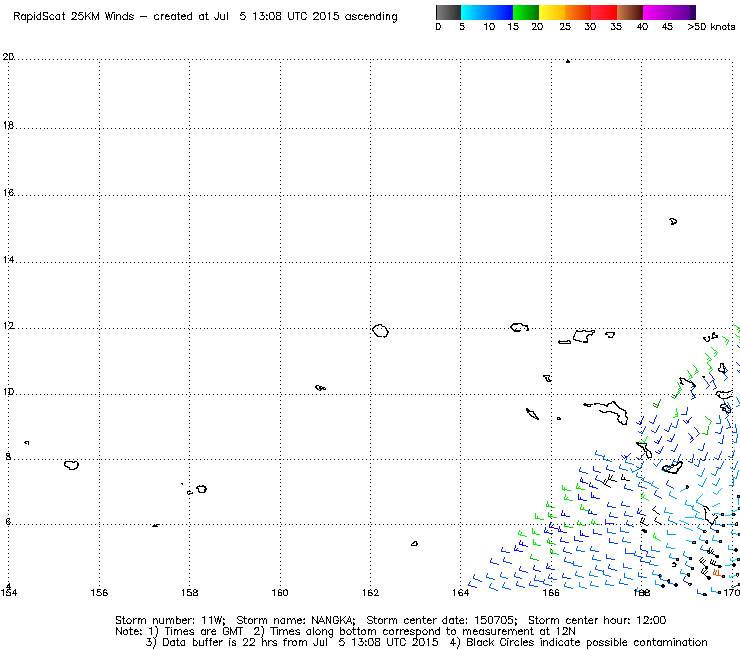Click latitude label "18" on left axis
Viewport: 740px width, 650px height.
tap(8, 126)
